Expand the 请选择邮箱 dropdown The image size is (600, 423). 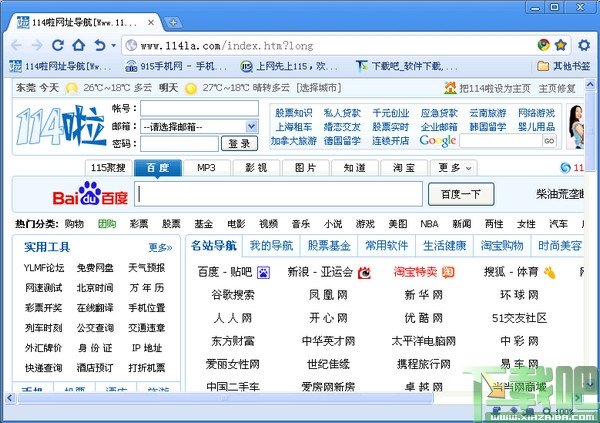click(251, 126)
